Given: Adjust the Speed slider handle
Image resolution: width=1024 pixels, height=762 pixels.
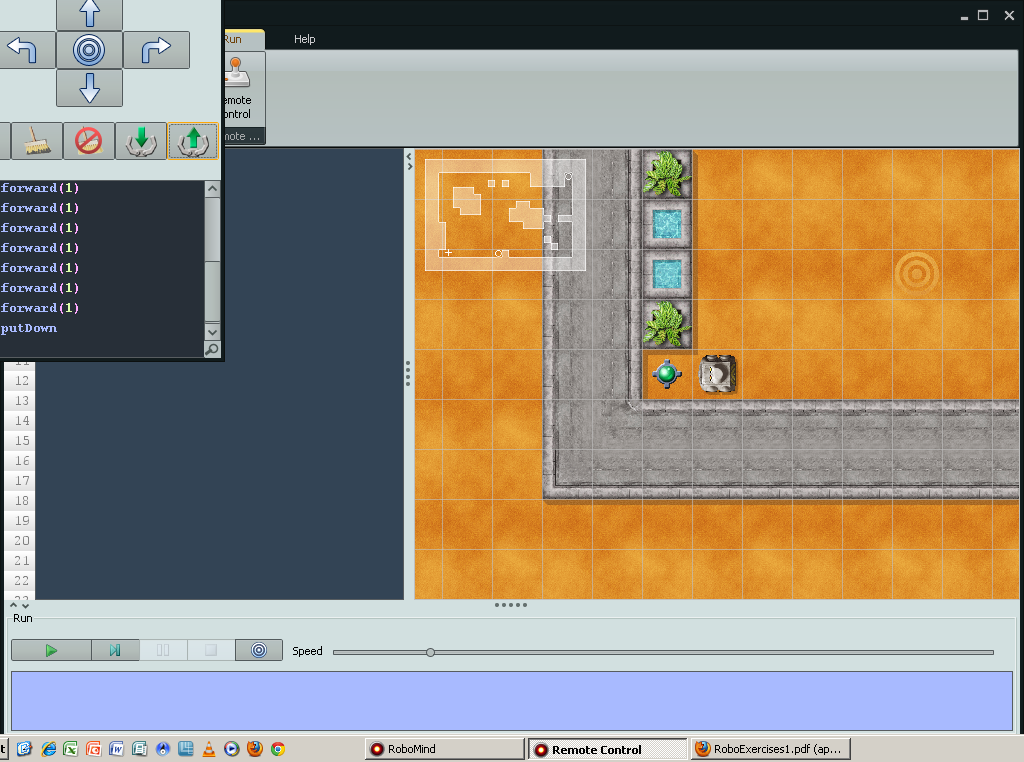Looking at the screenshot, I should 430,652.
